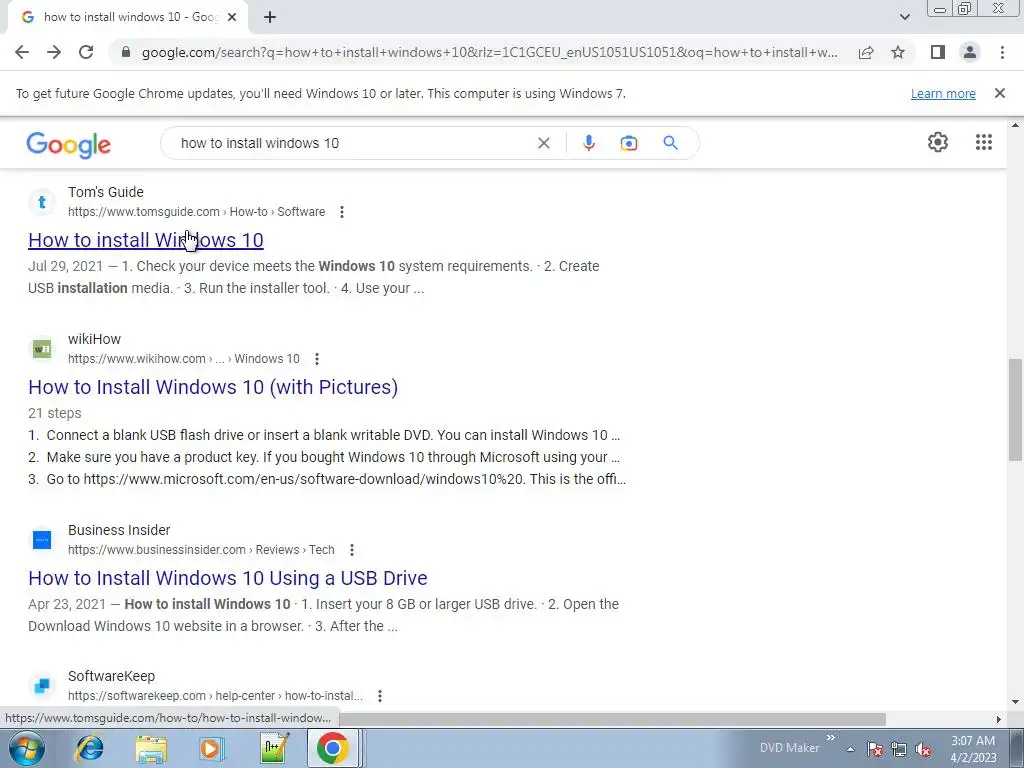Viewport: 1024px width, 768px height.
Task: Open Tom's Guide 'How to install Windows 10'
Action: pyautogui.click(x=146, y=240)
